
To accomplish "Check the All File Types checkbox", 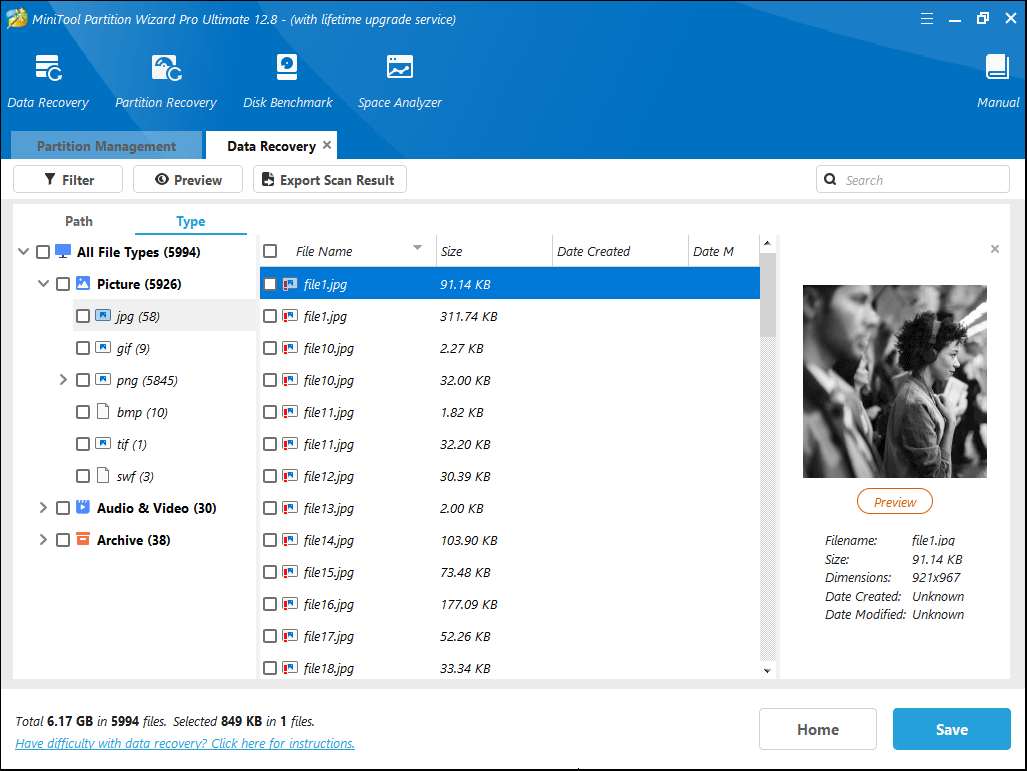I will click(43, 252).
